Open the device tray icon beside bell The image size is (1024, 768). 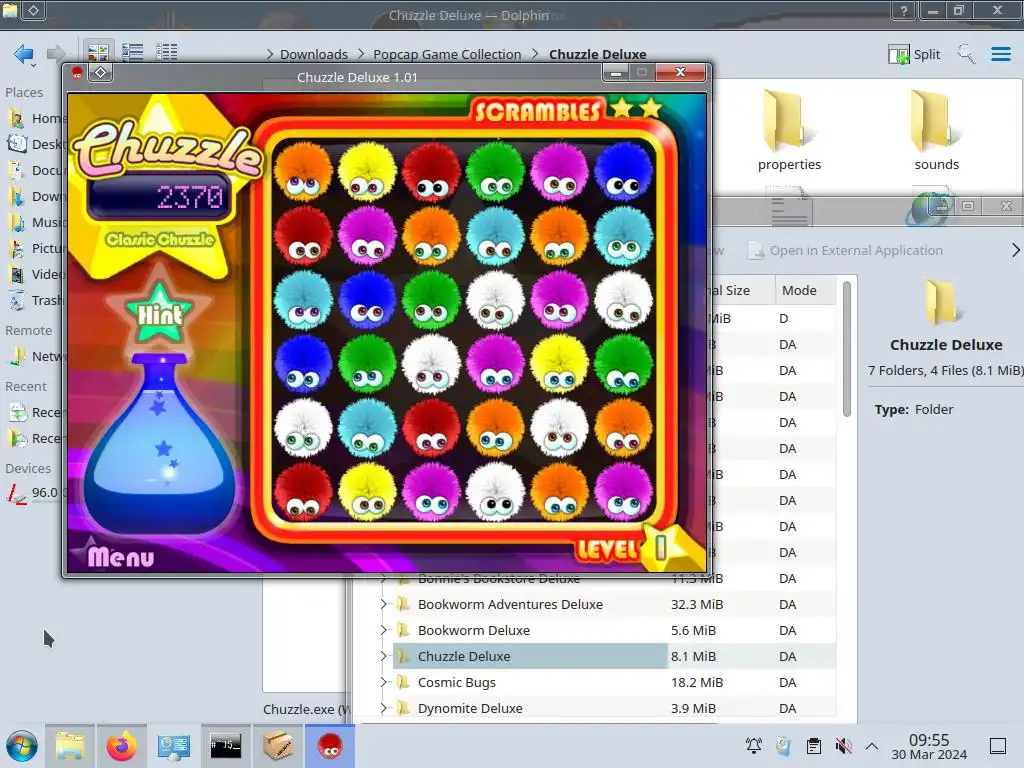click(x=784, y=746)
